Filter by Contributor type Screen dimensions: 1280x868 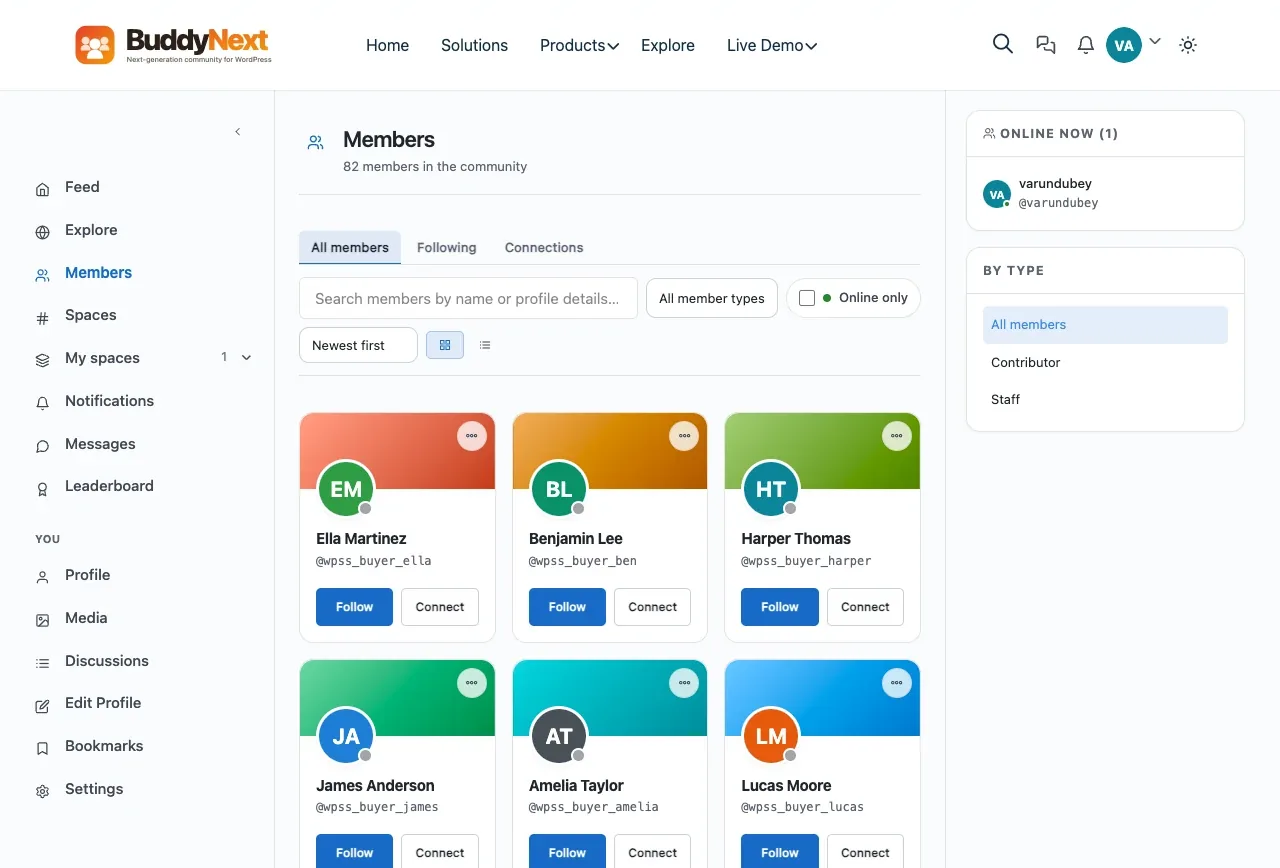[x=1105, y=363]
